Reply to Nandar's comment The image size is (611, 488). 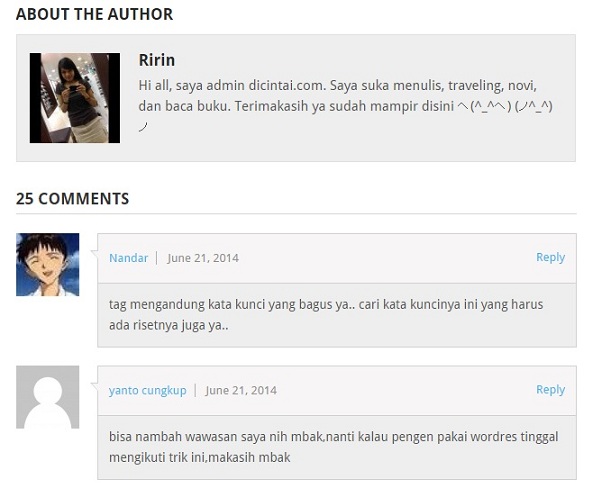pyautogui.click(x=550, y=257)
